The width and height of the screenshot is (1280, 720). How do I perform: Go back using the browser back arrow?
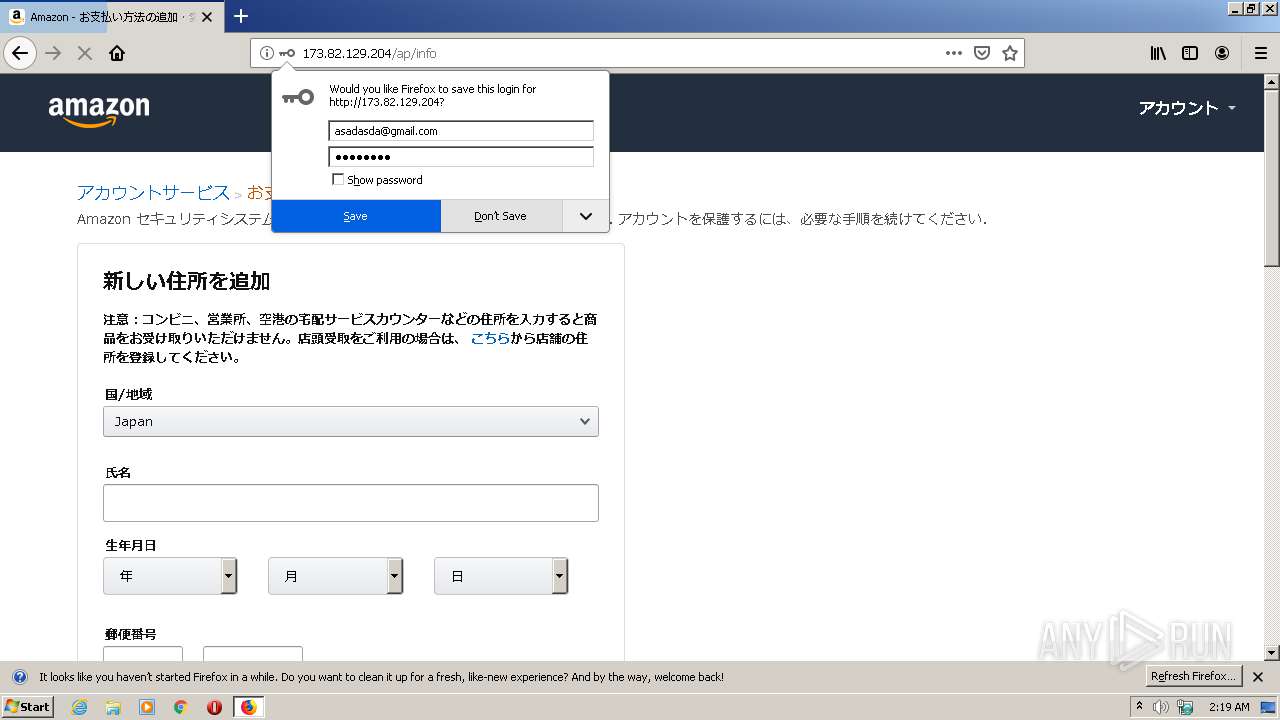[x=20, y=53]
